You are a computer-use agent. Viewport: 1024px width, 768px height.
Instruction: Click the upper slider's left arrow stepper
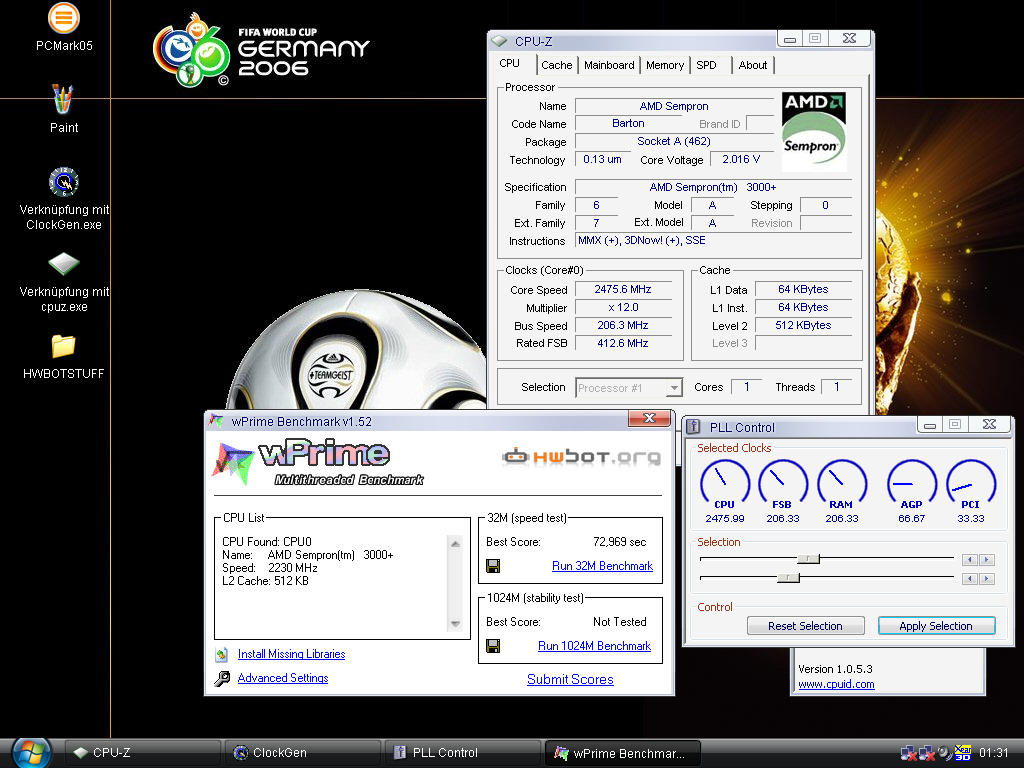970,560
